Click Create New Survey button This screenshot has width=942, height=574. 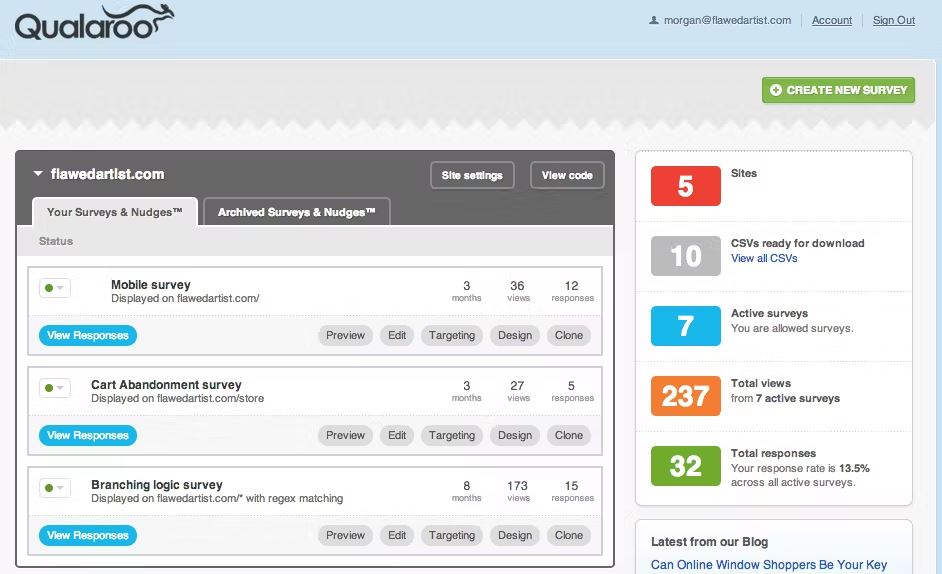pos(838,90)
